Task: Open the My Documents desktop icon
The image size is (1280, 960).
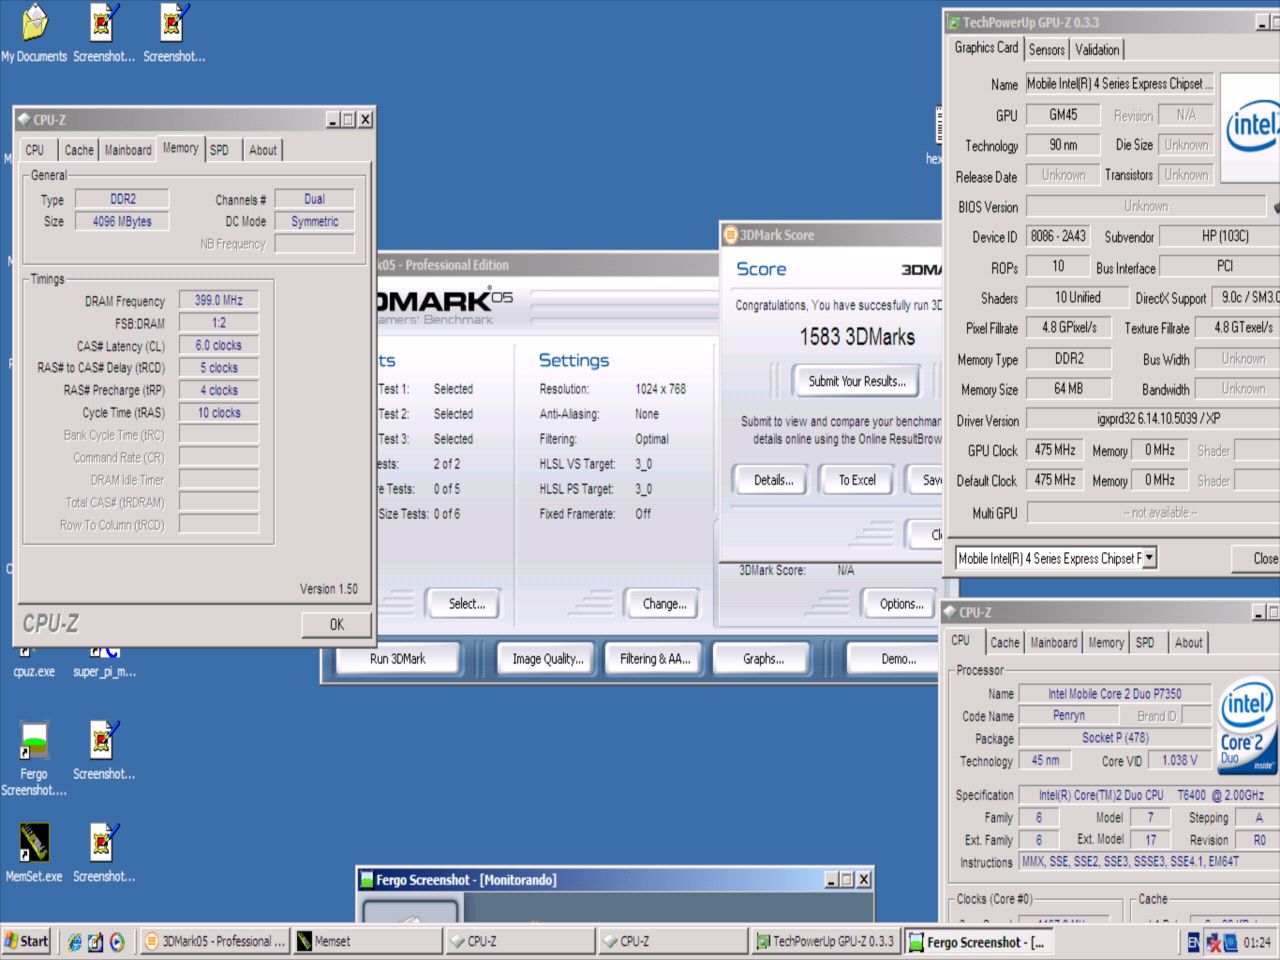Action: click(34, 32)
